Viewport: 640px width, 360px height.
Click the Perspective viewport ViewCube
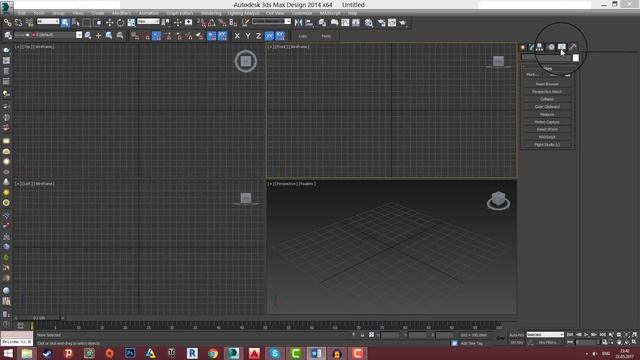coord(498,200)
